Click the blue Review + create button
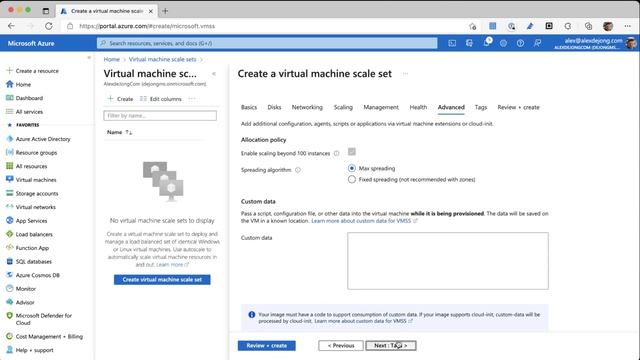Viewport: 640px width, 360px height. [x=267, y=345]
